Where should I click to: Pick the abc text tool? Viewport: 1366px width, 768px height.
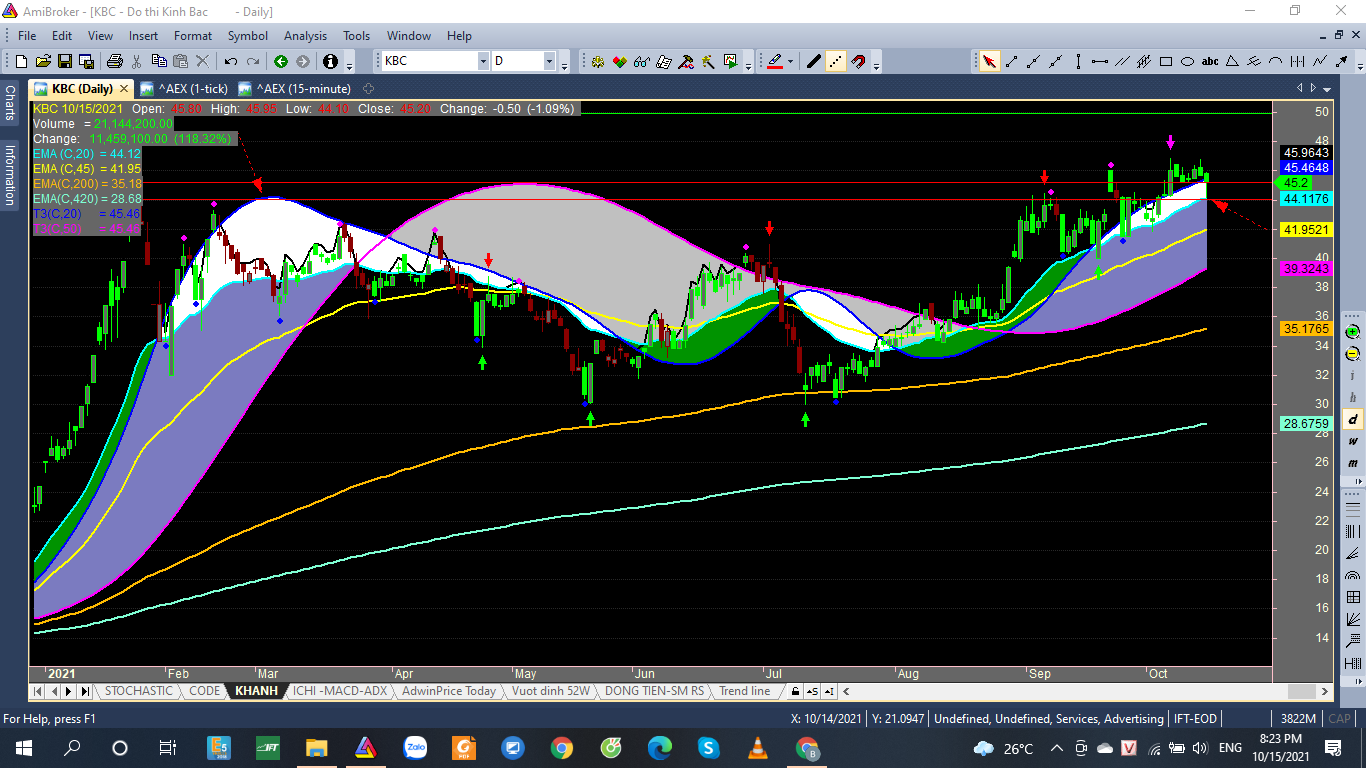click(1210, 61)
